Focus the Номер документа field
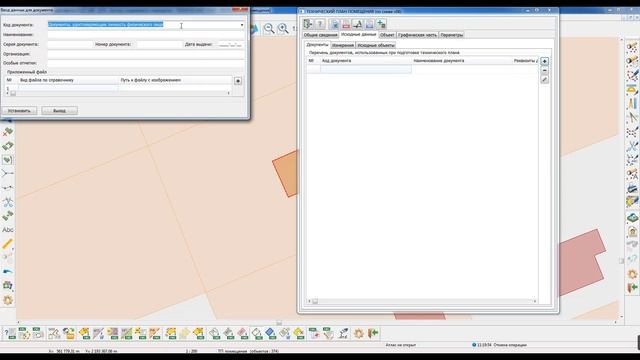640x360 pixels. point(159,44)
